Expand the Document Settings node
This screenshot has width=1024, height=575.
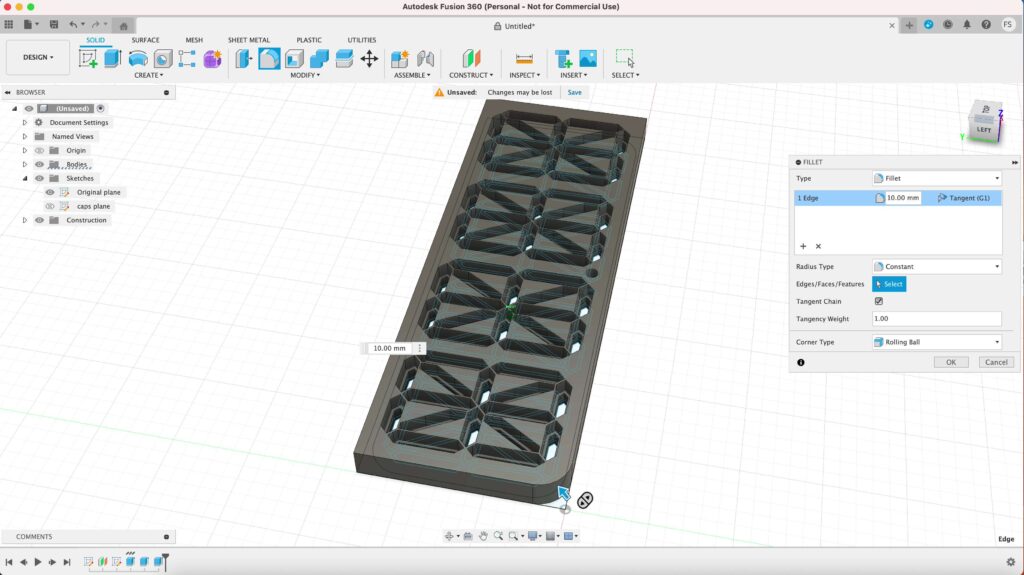click(x=25, y=122)
